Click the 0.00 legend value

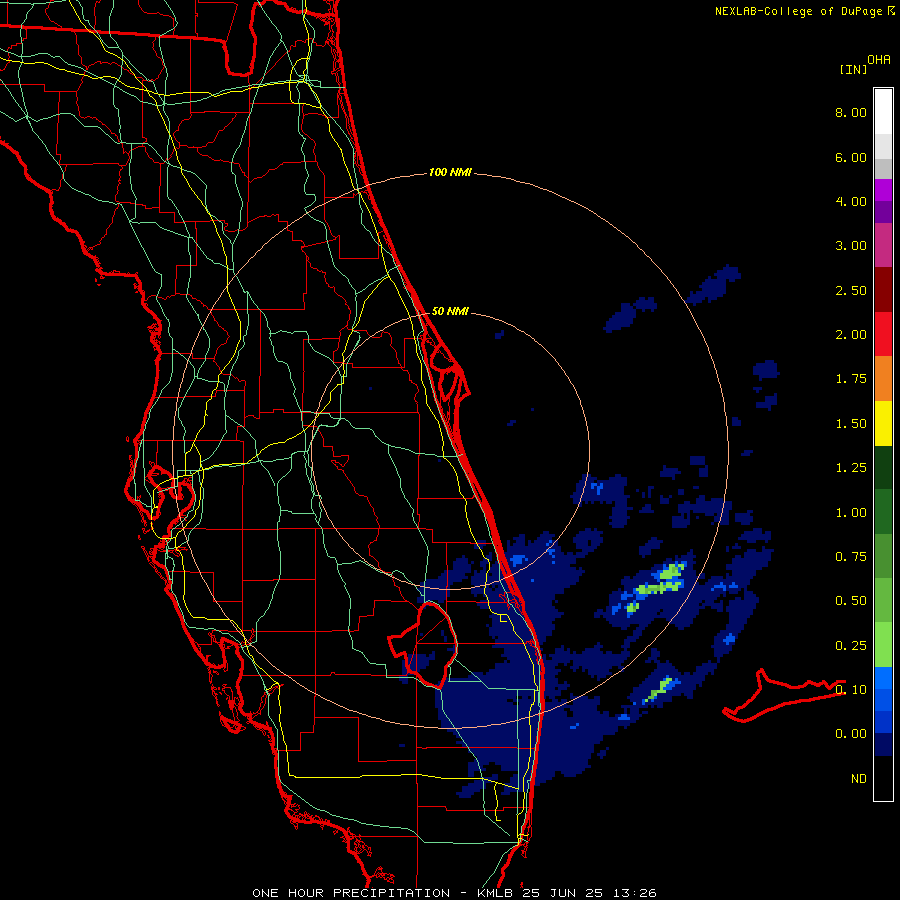(x=851, y=734)
